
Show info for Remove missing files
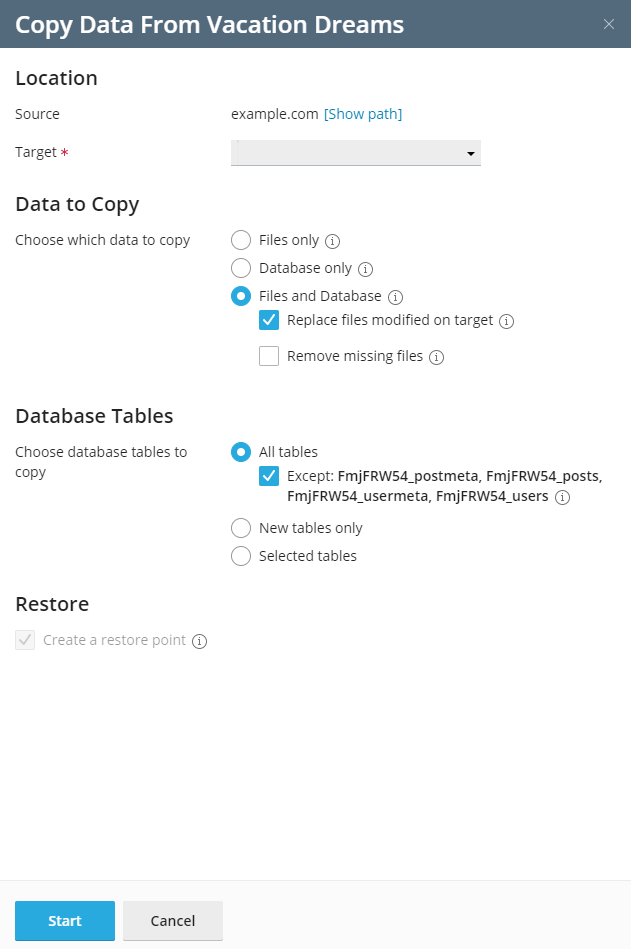(x=436, y=358)
